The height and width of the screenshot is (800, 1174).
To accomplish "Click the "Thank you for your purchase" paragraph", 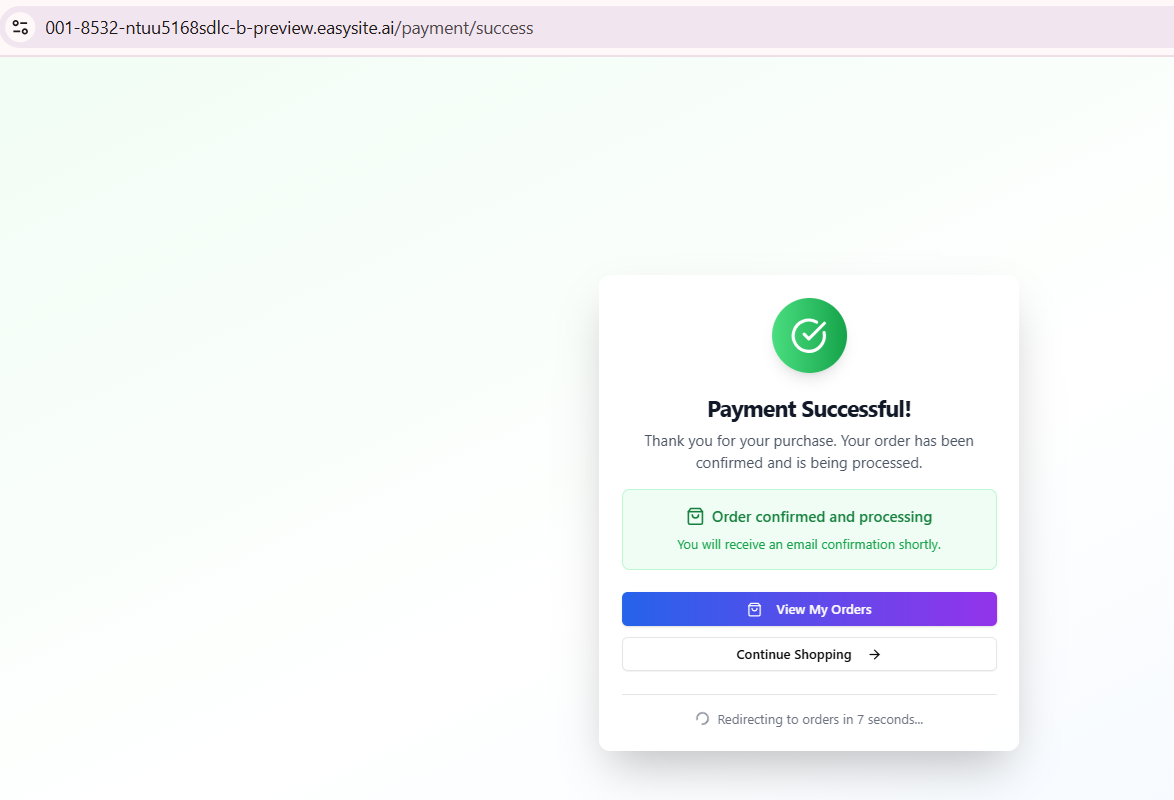I will point(809,441).
